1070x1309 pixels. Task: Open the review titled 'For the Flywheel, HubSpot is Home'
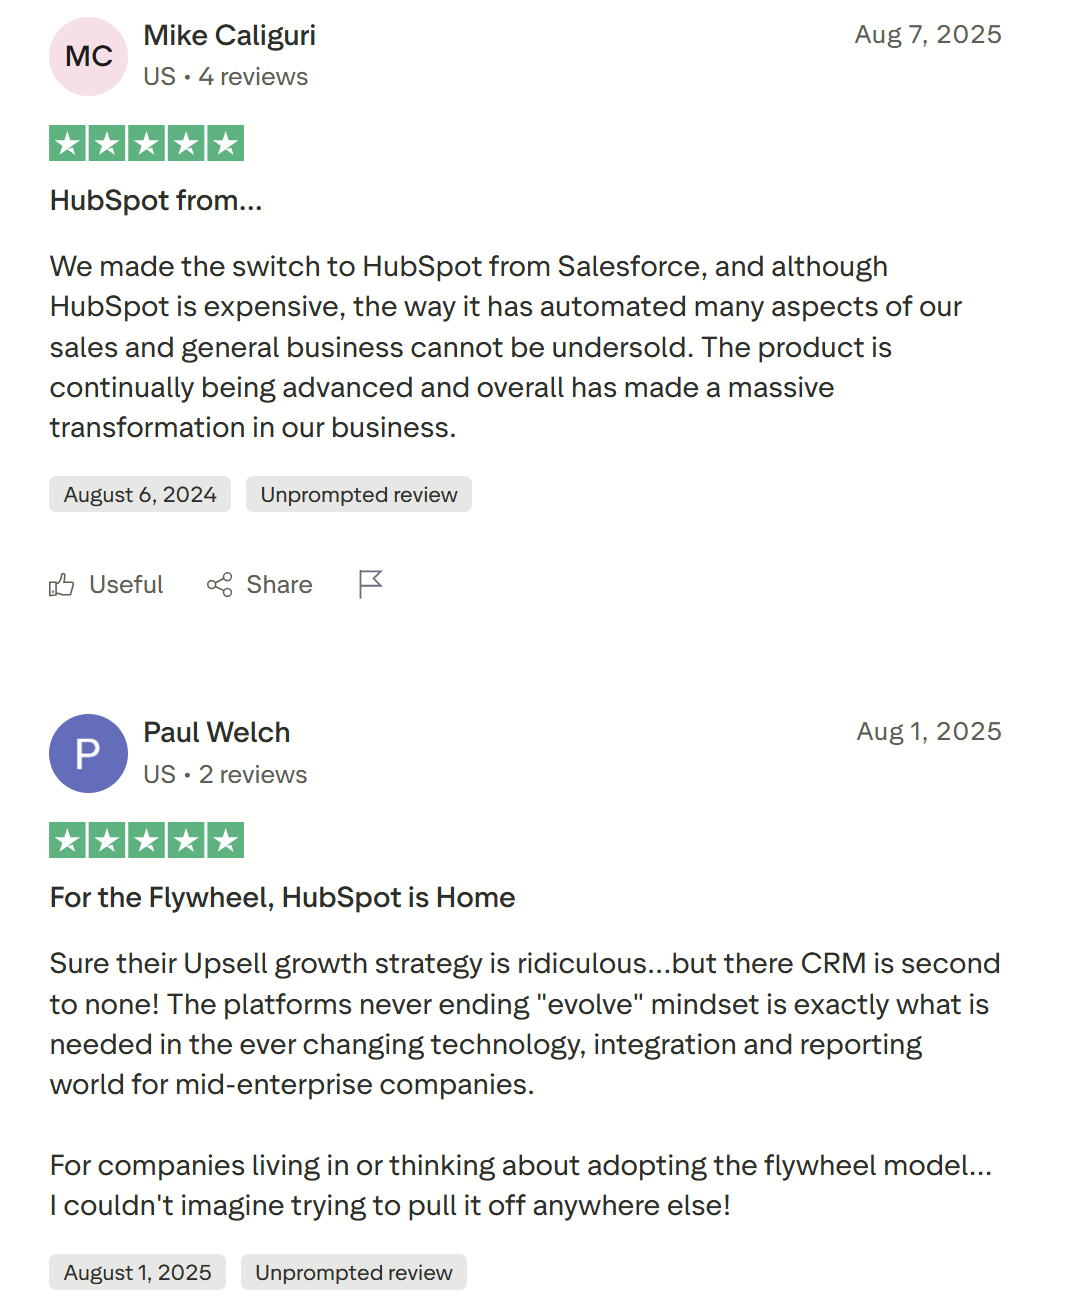tap(282, 897)
